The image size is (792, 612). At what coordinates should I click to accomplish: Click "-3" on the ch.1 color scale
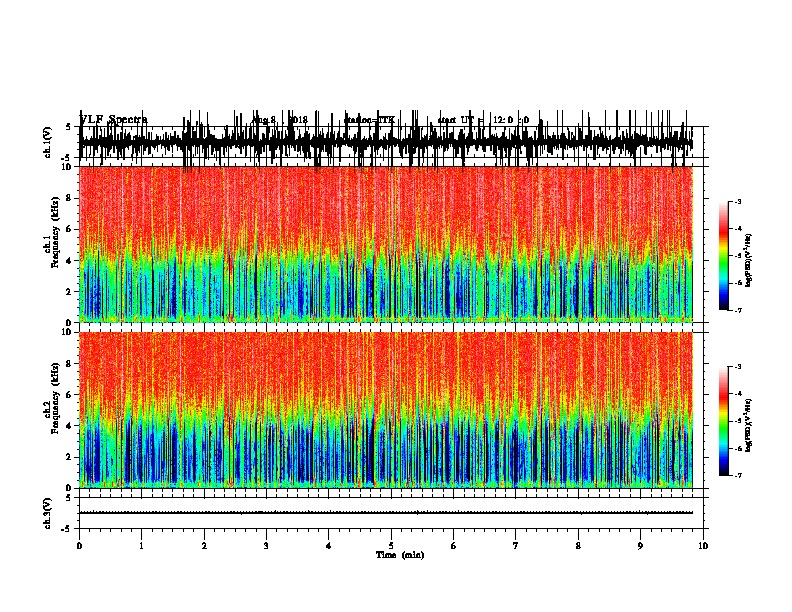(738, 202)
